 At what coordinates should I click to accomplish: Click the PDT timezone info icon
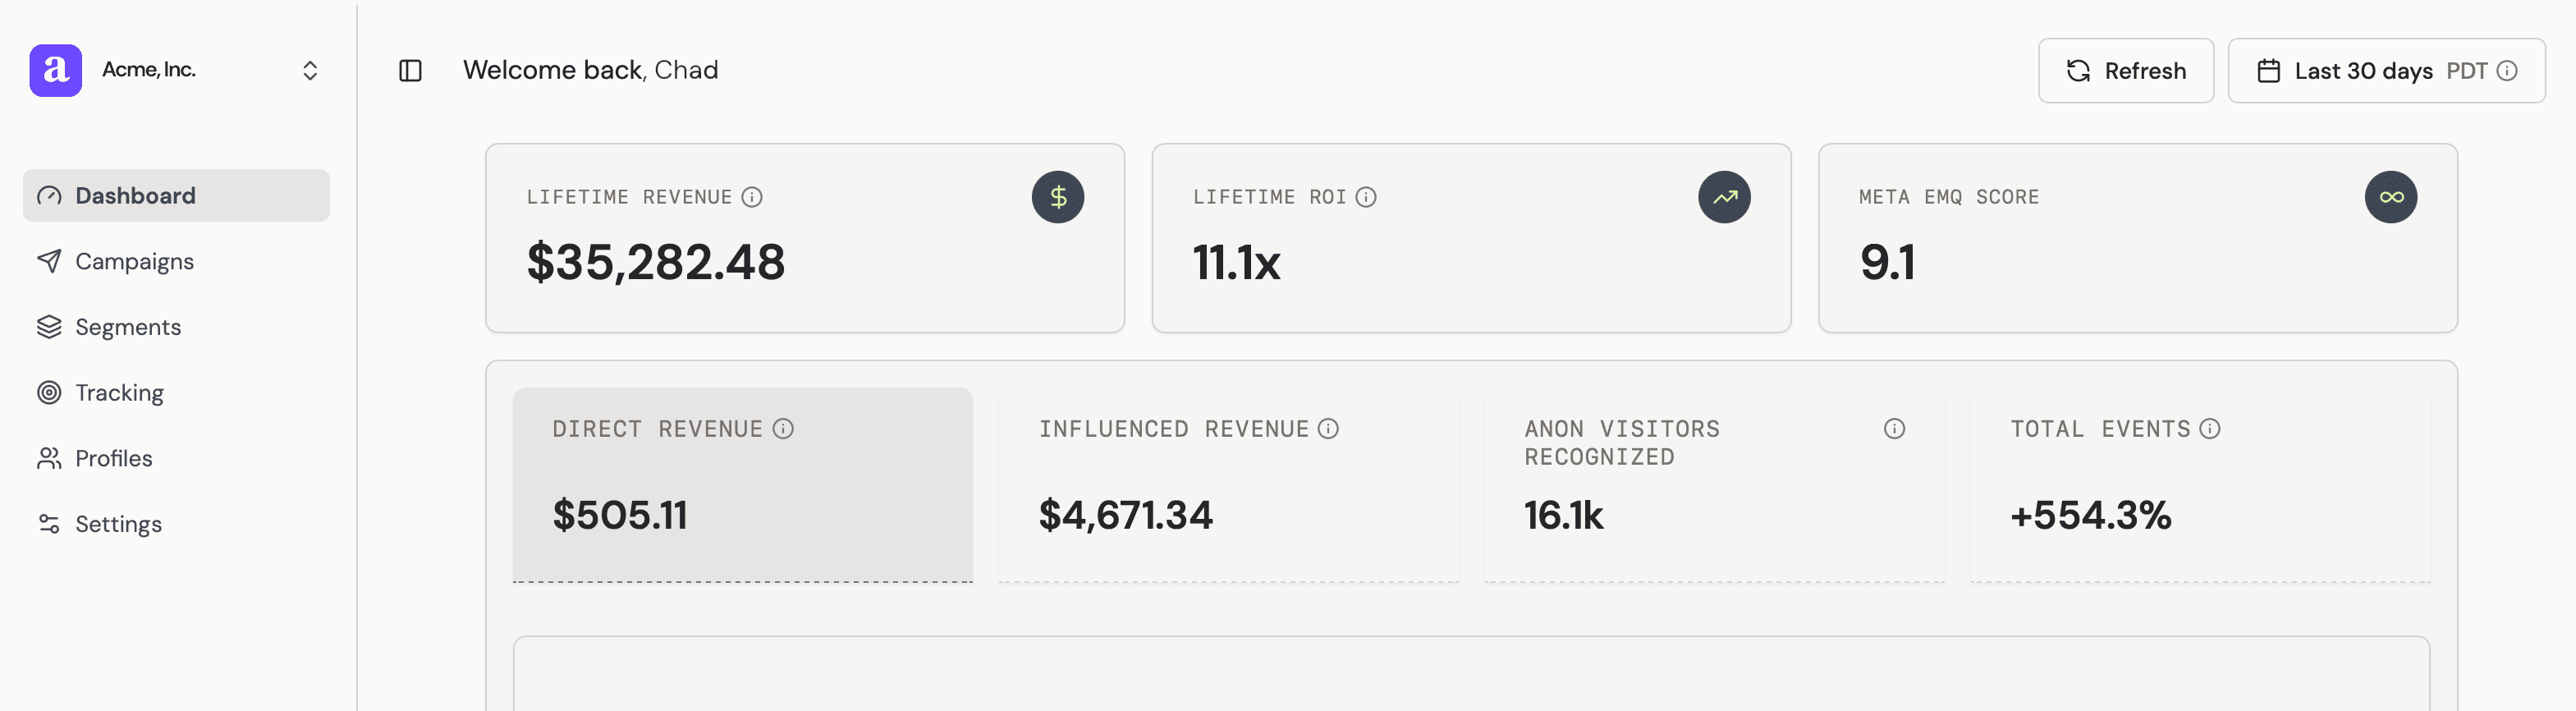pyautogui.click(x=2507, y=71)
